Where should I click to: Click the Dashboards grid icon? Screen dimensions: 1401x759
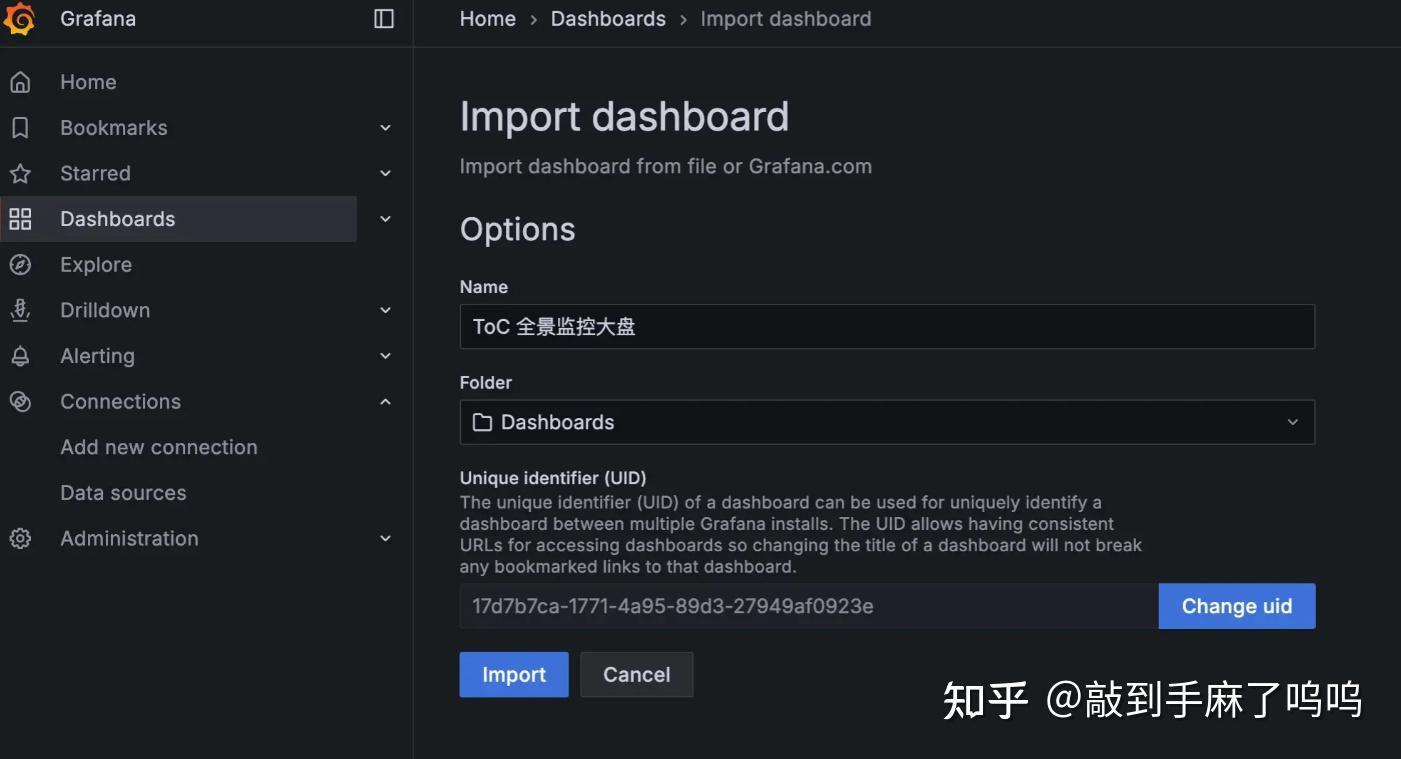[20, 219]
